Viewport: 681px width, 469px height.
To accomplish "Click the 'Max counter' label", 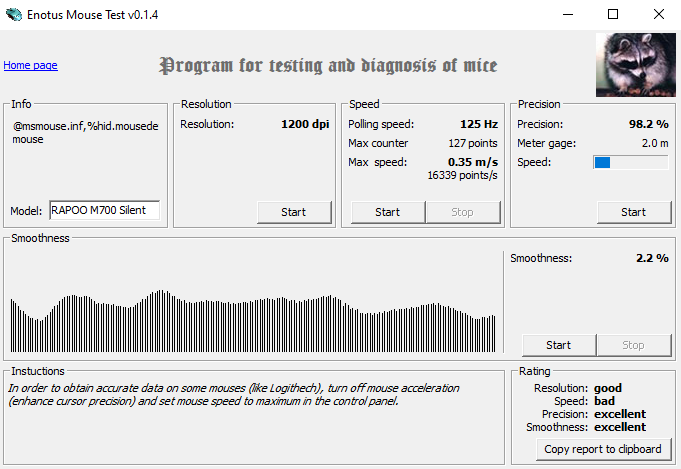I will pyautogui.click(x=378, y=143).
